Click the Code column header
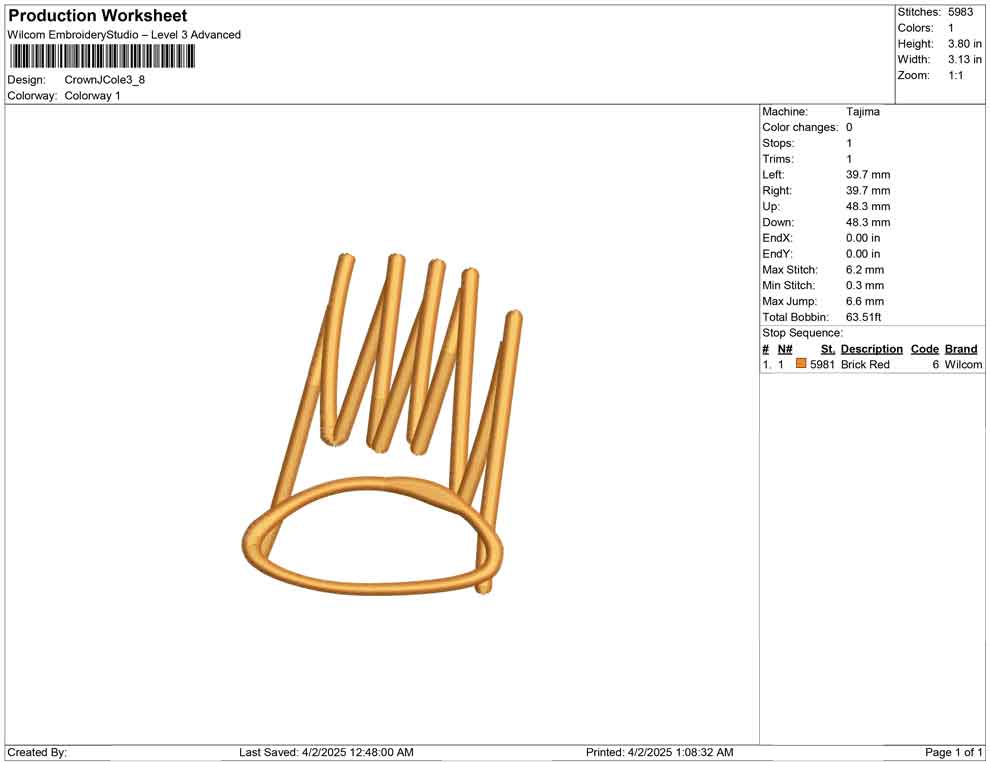 tap(925, 349)
